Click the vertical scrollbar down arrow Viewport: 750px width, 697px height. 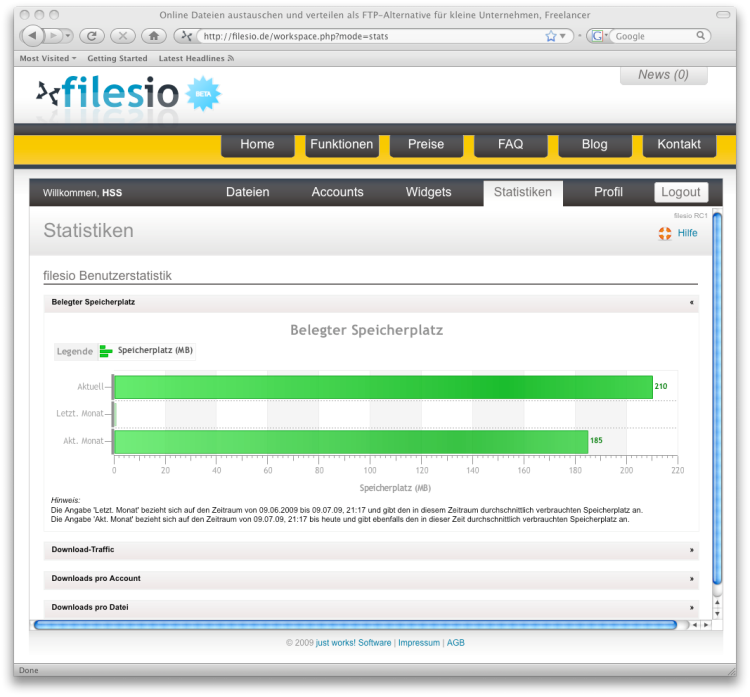click(x=717, y=614)
